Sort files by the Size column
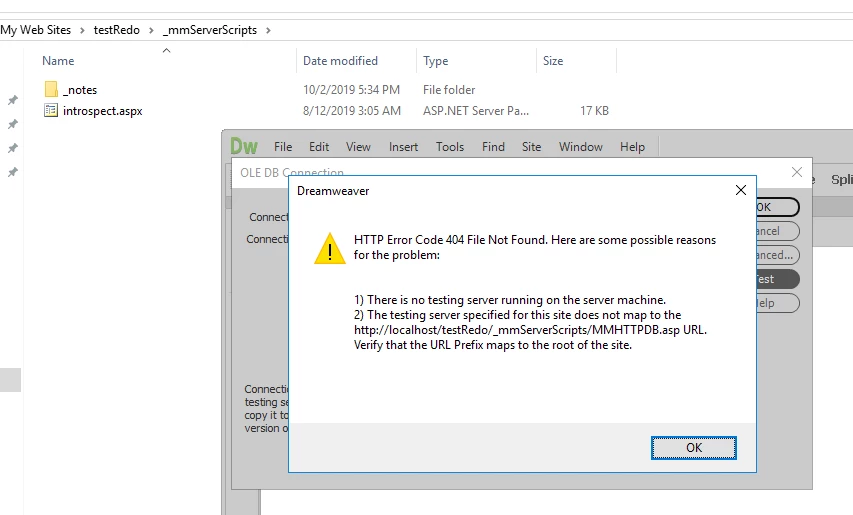The height and width of the screenshot is (515, 853). coord(553,61)
